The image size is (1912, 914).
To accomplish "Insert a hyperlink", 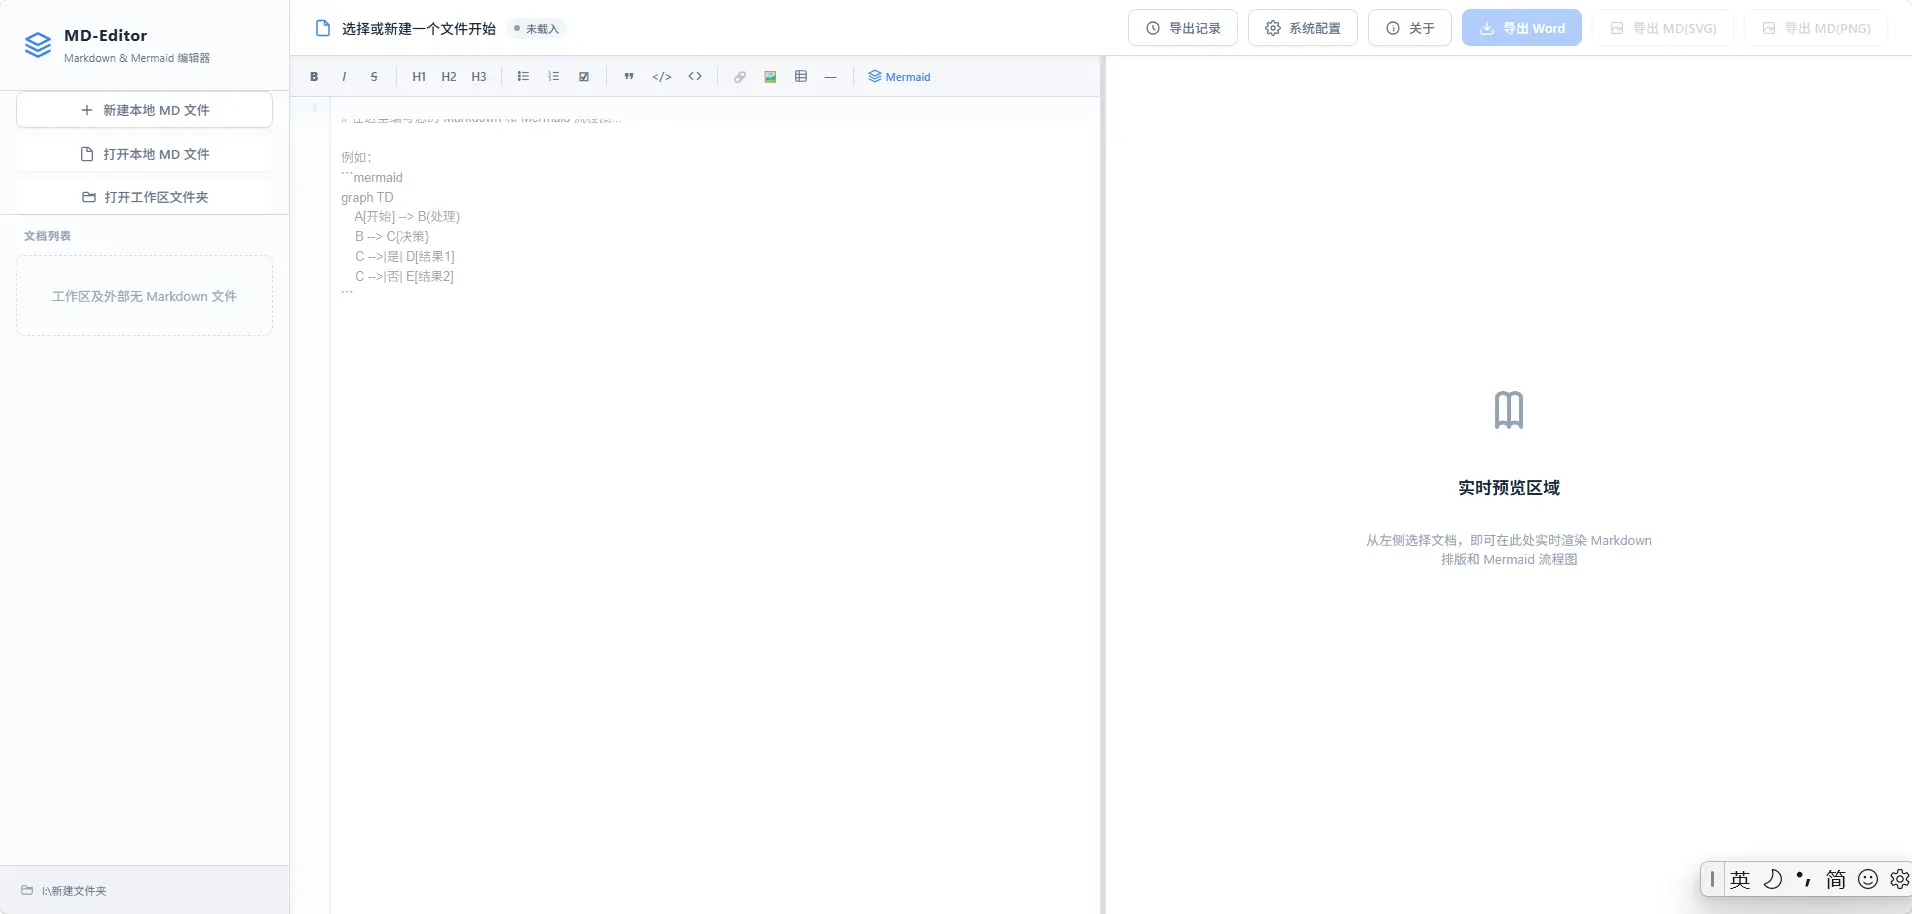I will pos(740,76).
